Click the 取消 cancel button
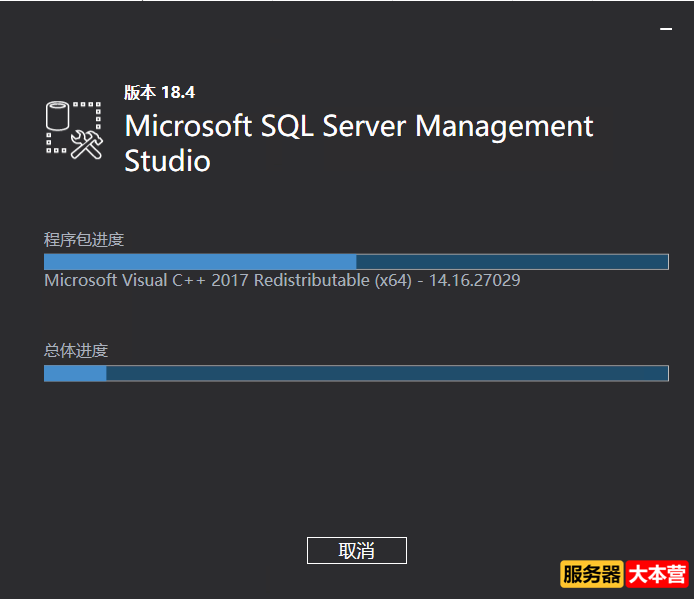The width and height of the screenshot is (694, 599). [x=357, y=550]
